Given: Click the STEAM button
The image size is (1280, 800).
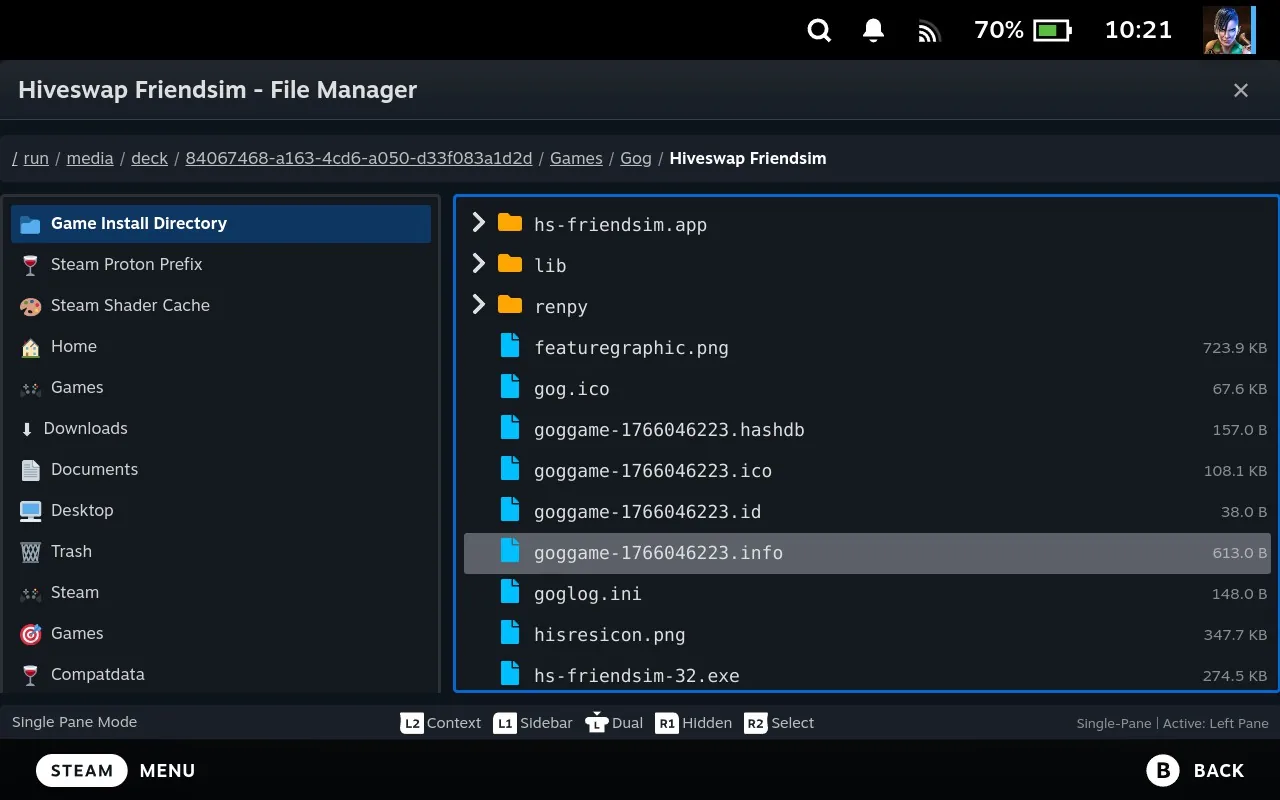Looking at the screenshot, I should point(82,771).
